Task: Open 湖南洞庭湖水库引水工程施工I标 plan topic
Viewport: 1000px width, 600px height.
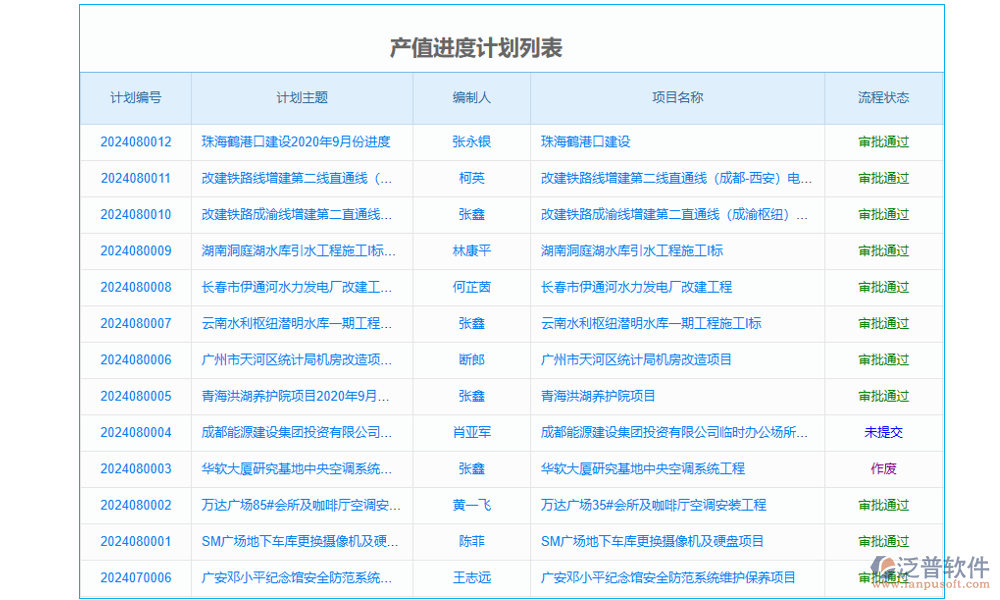Action: pyautogui.click(x=300, y=251)
